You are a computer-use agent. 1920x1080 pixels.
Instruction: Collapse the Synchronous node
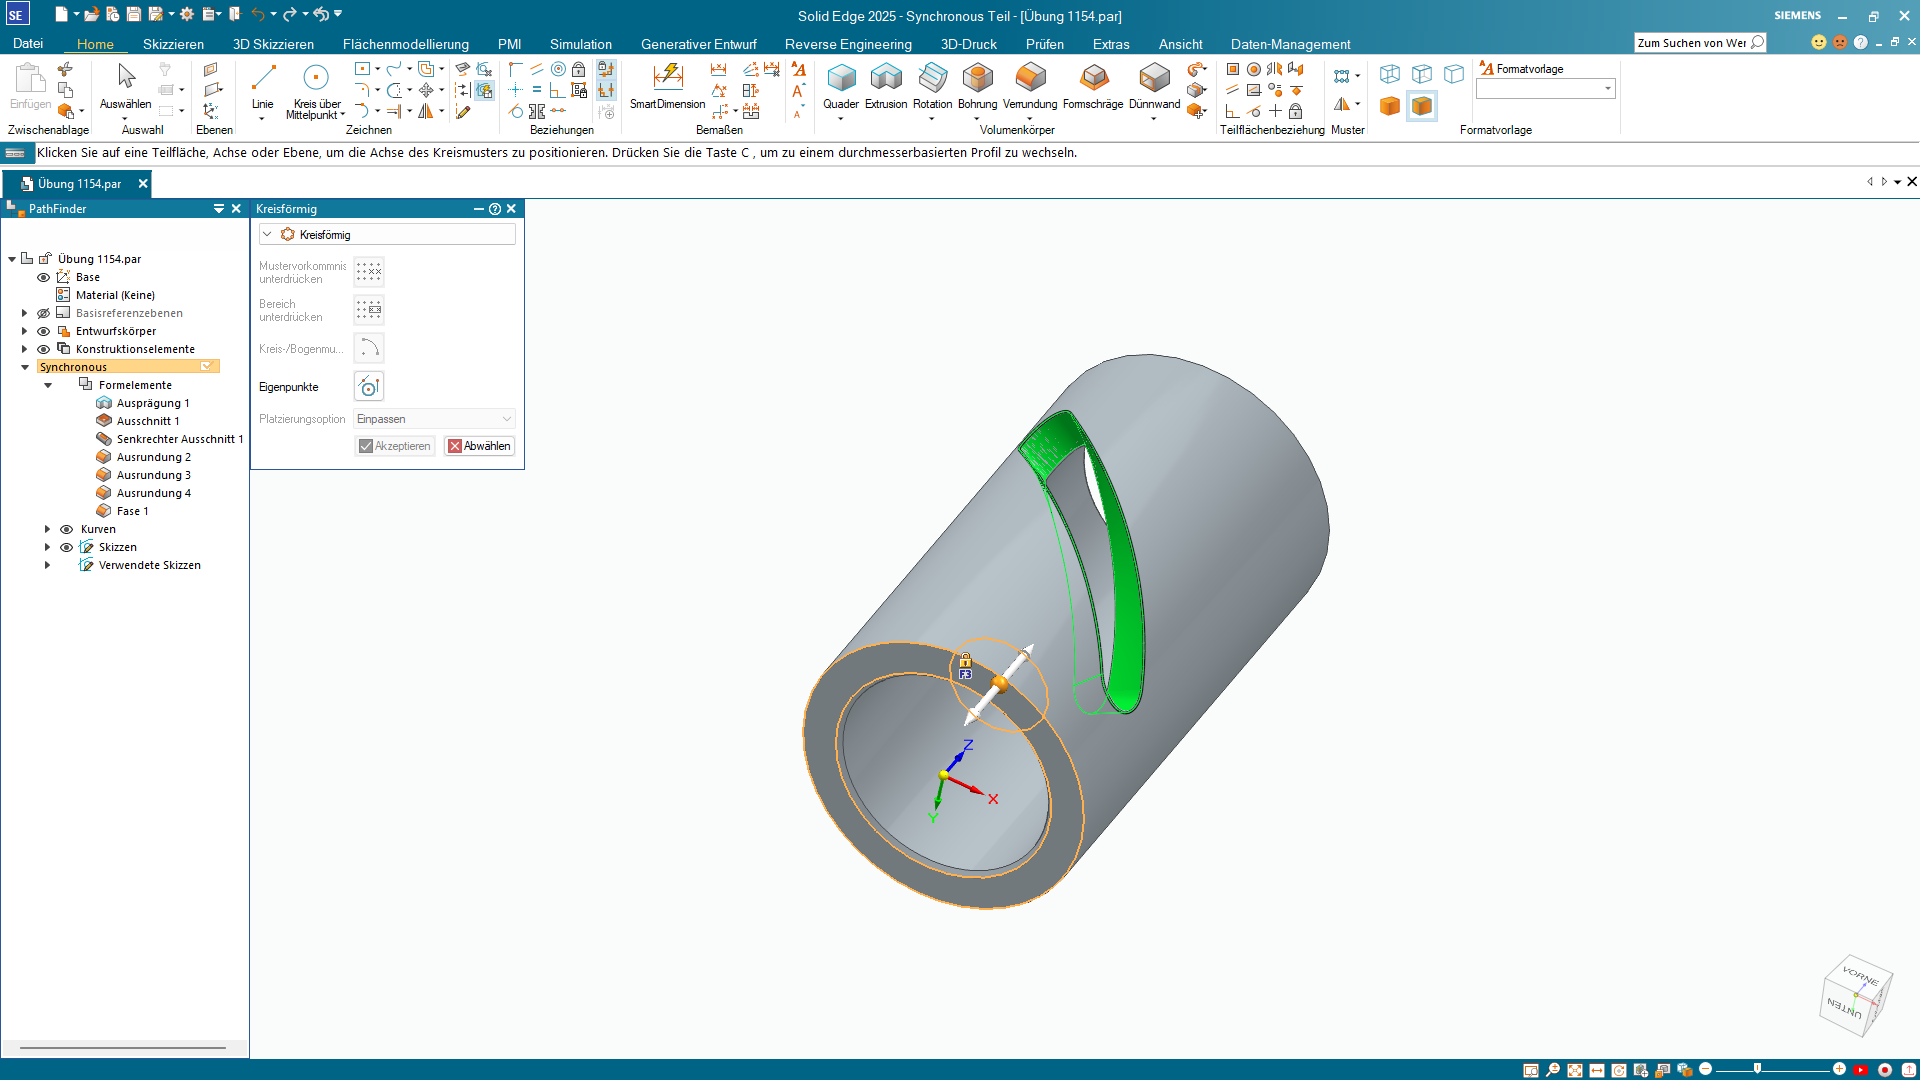pos(25,367)
